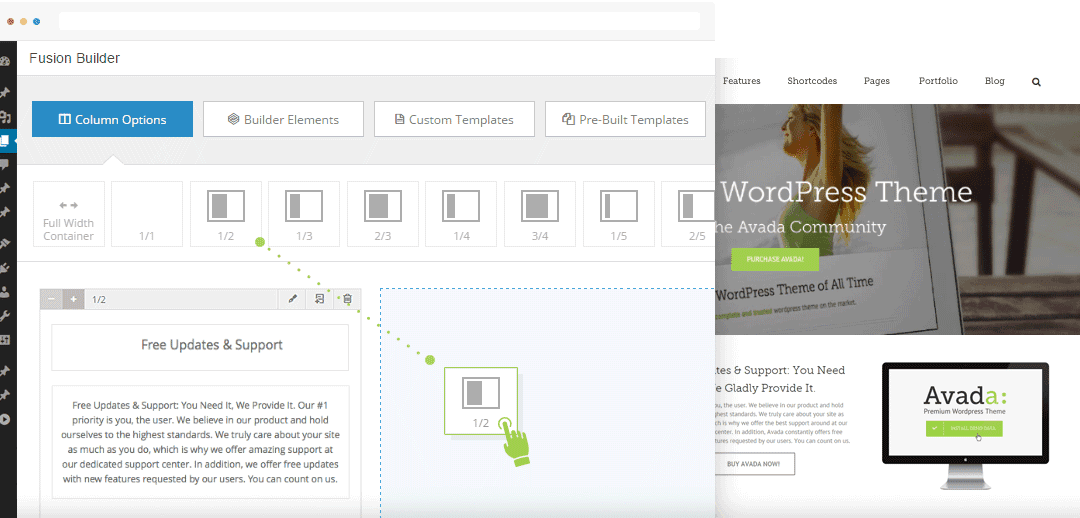Open the Tools wrench icon in sidebar
This screenshot has width=1080, height=518.
pyautogui.click(x=5, y=315)
